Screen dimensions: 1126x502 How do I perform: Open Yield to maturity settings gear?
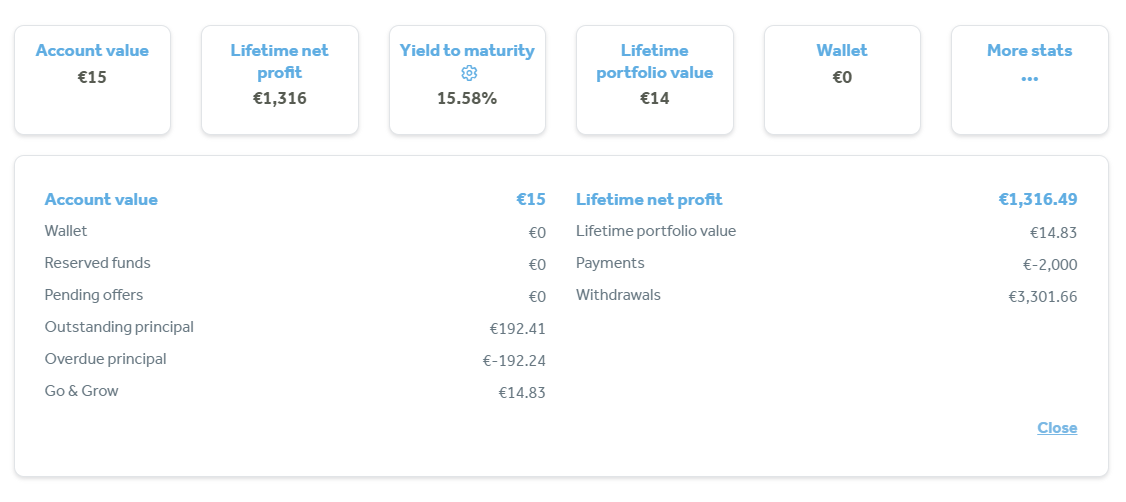[x=468, y=73]
